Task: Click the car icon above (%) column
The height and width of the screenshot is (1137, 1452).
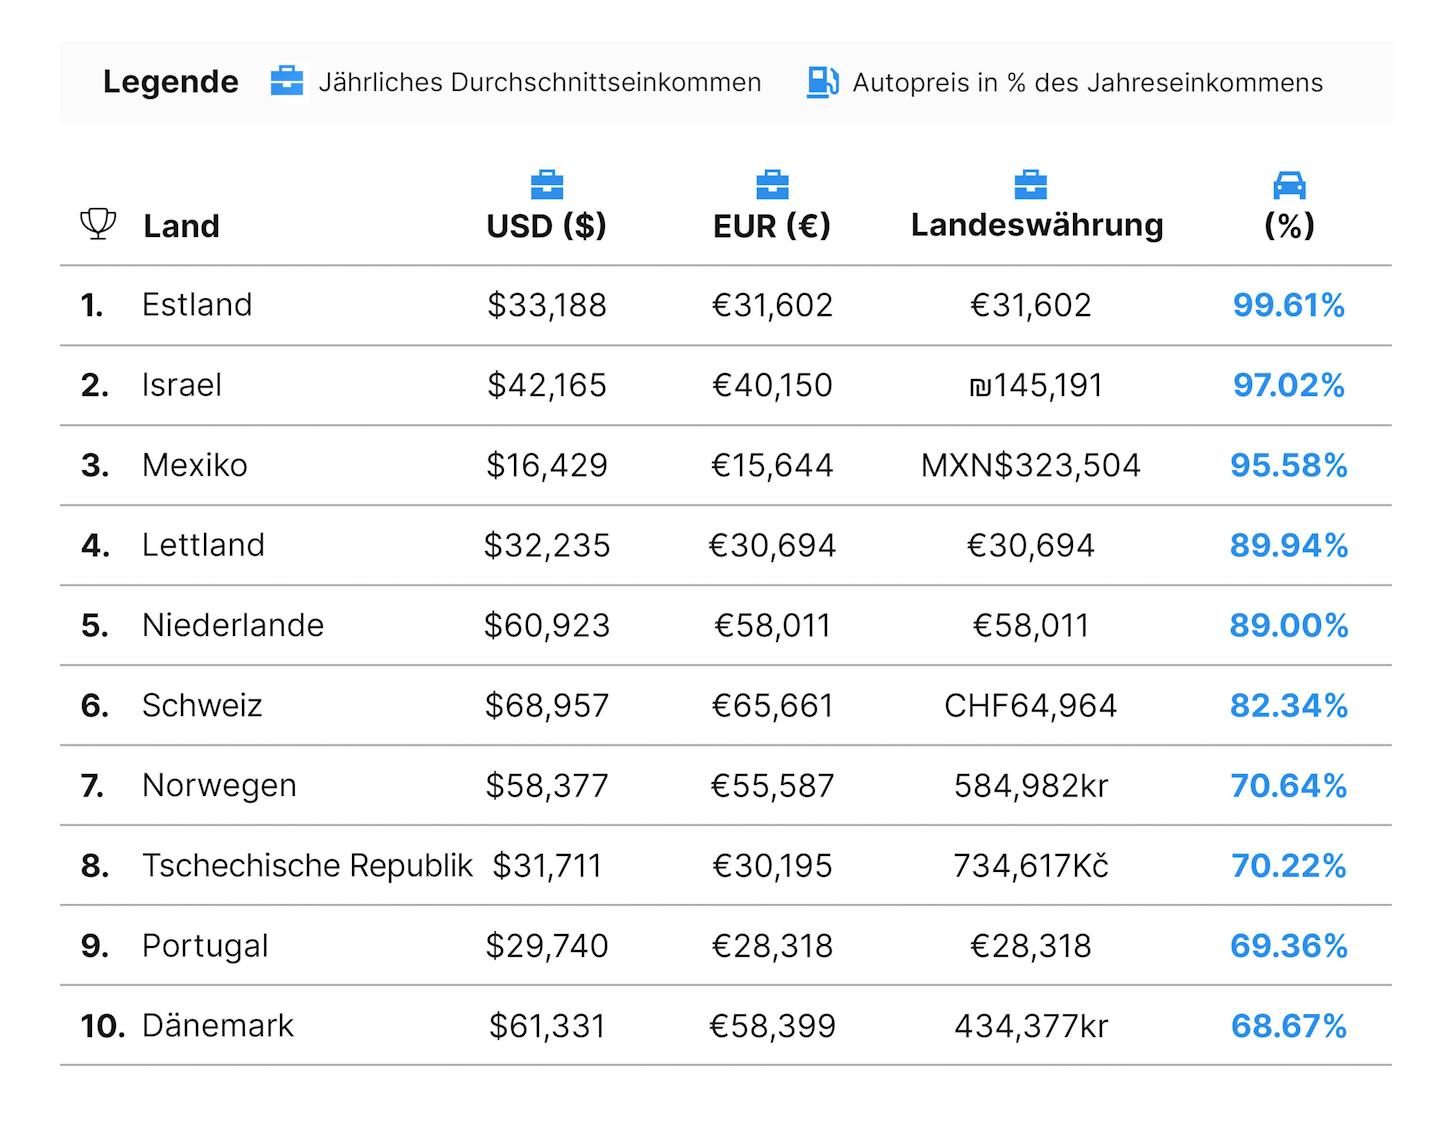Action: click(x=1289, y=184)
